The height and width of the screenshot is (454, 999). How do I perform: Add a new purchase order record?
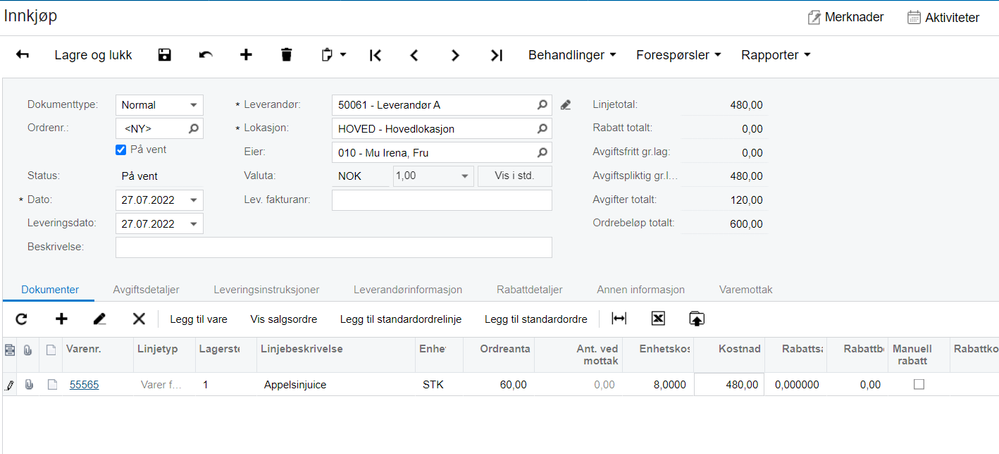point(246,55)
